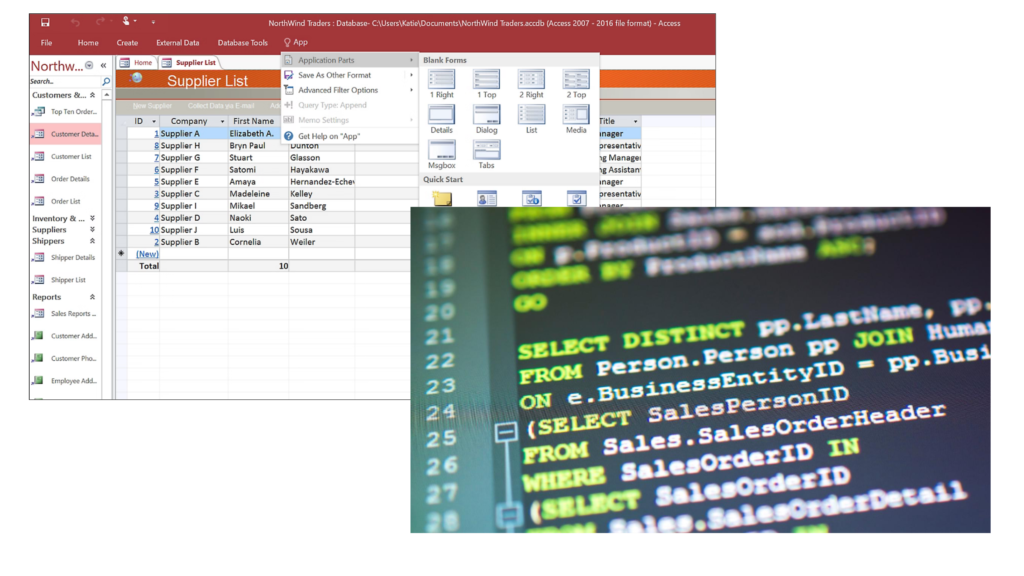Viewport: 1024px width, 576px height.
Task: Switch to the Create ribbon tab
Action: pyautogui.click(x=127, y=42)
